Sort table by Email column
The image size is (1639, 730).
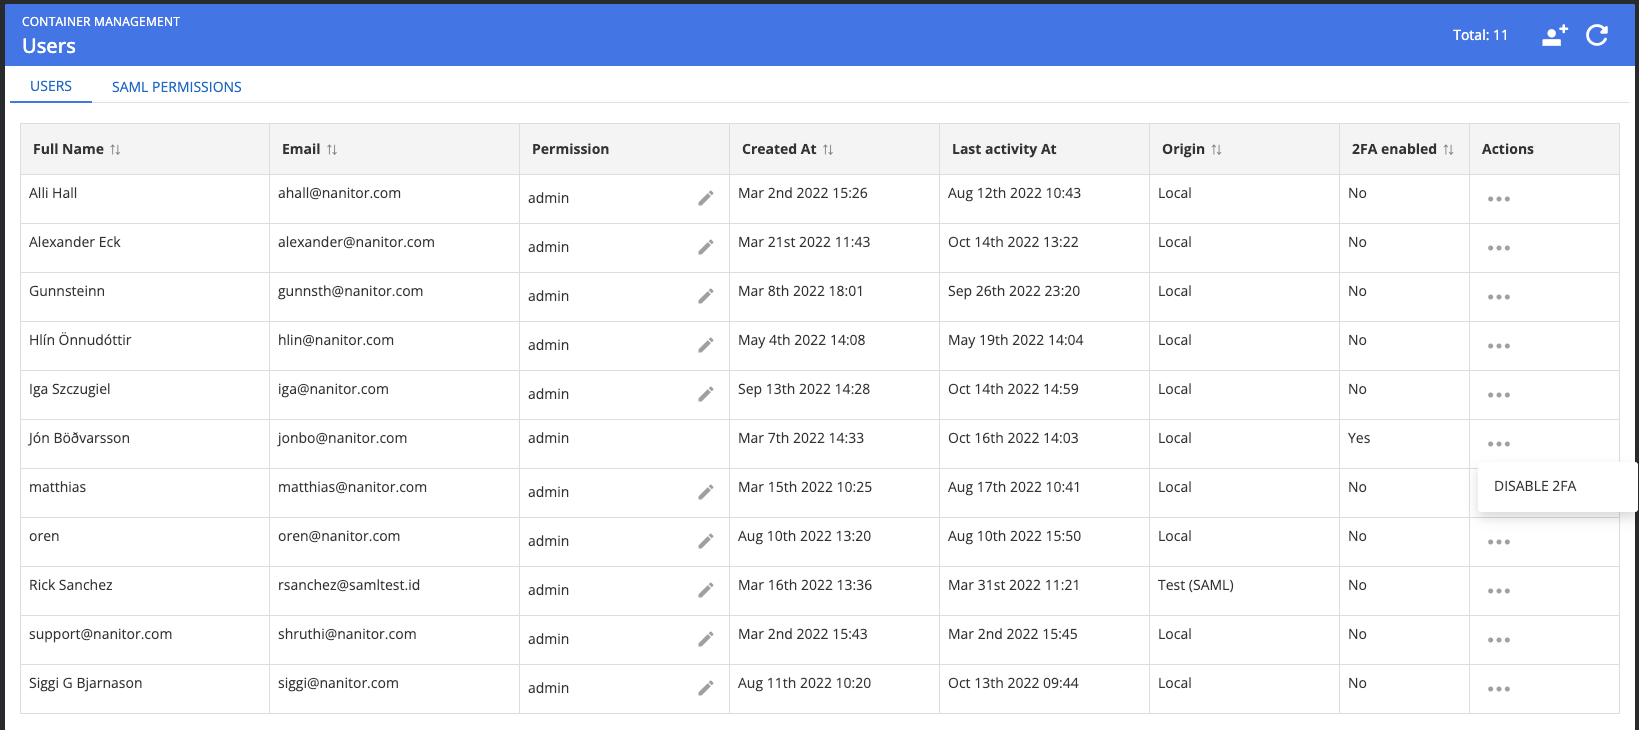332,150
